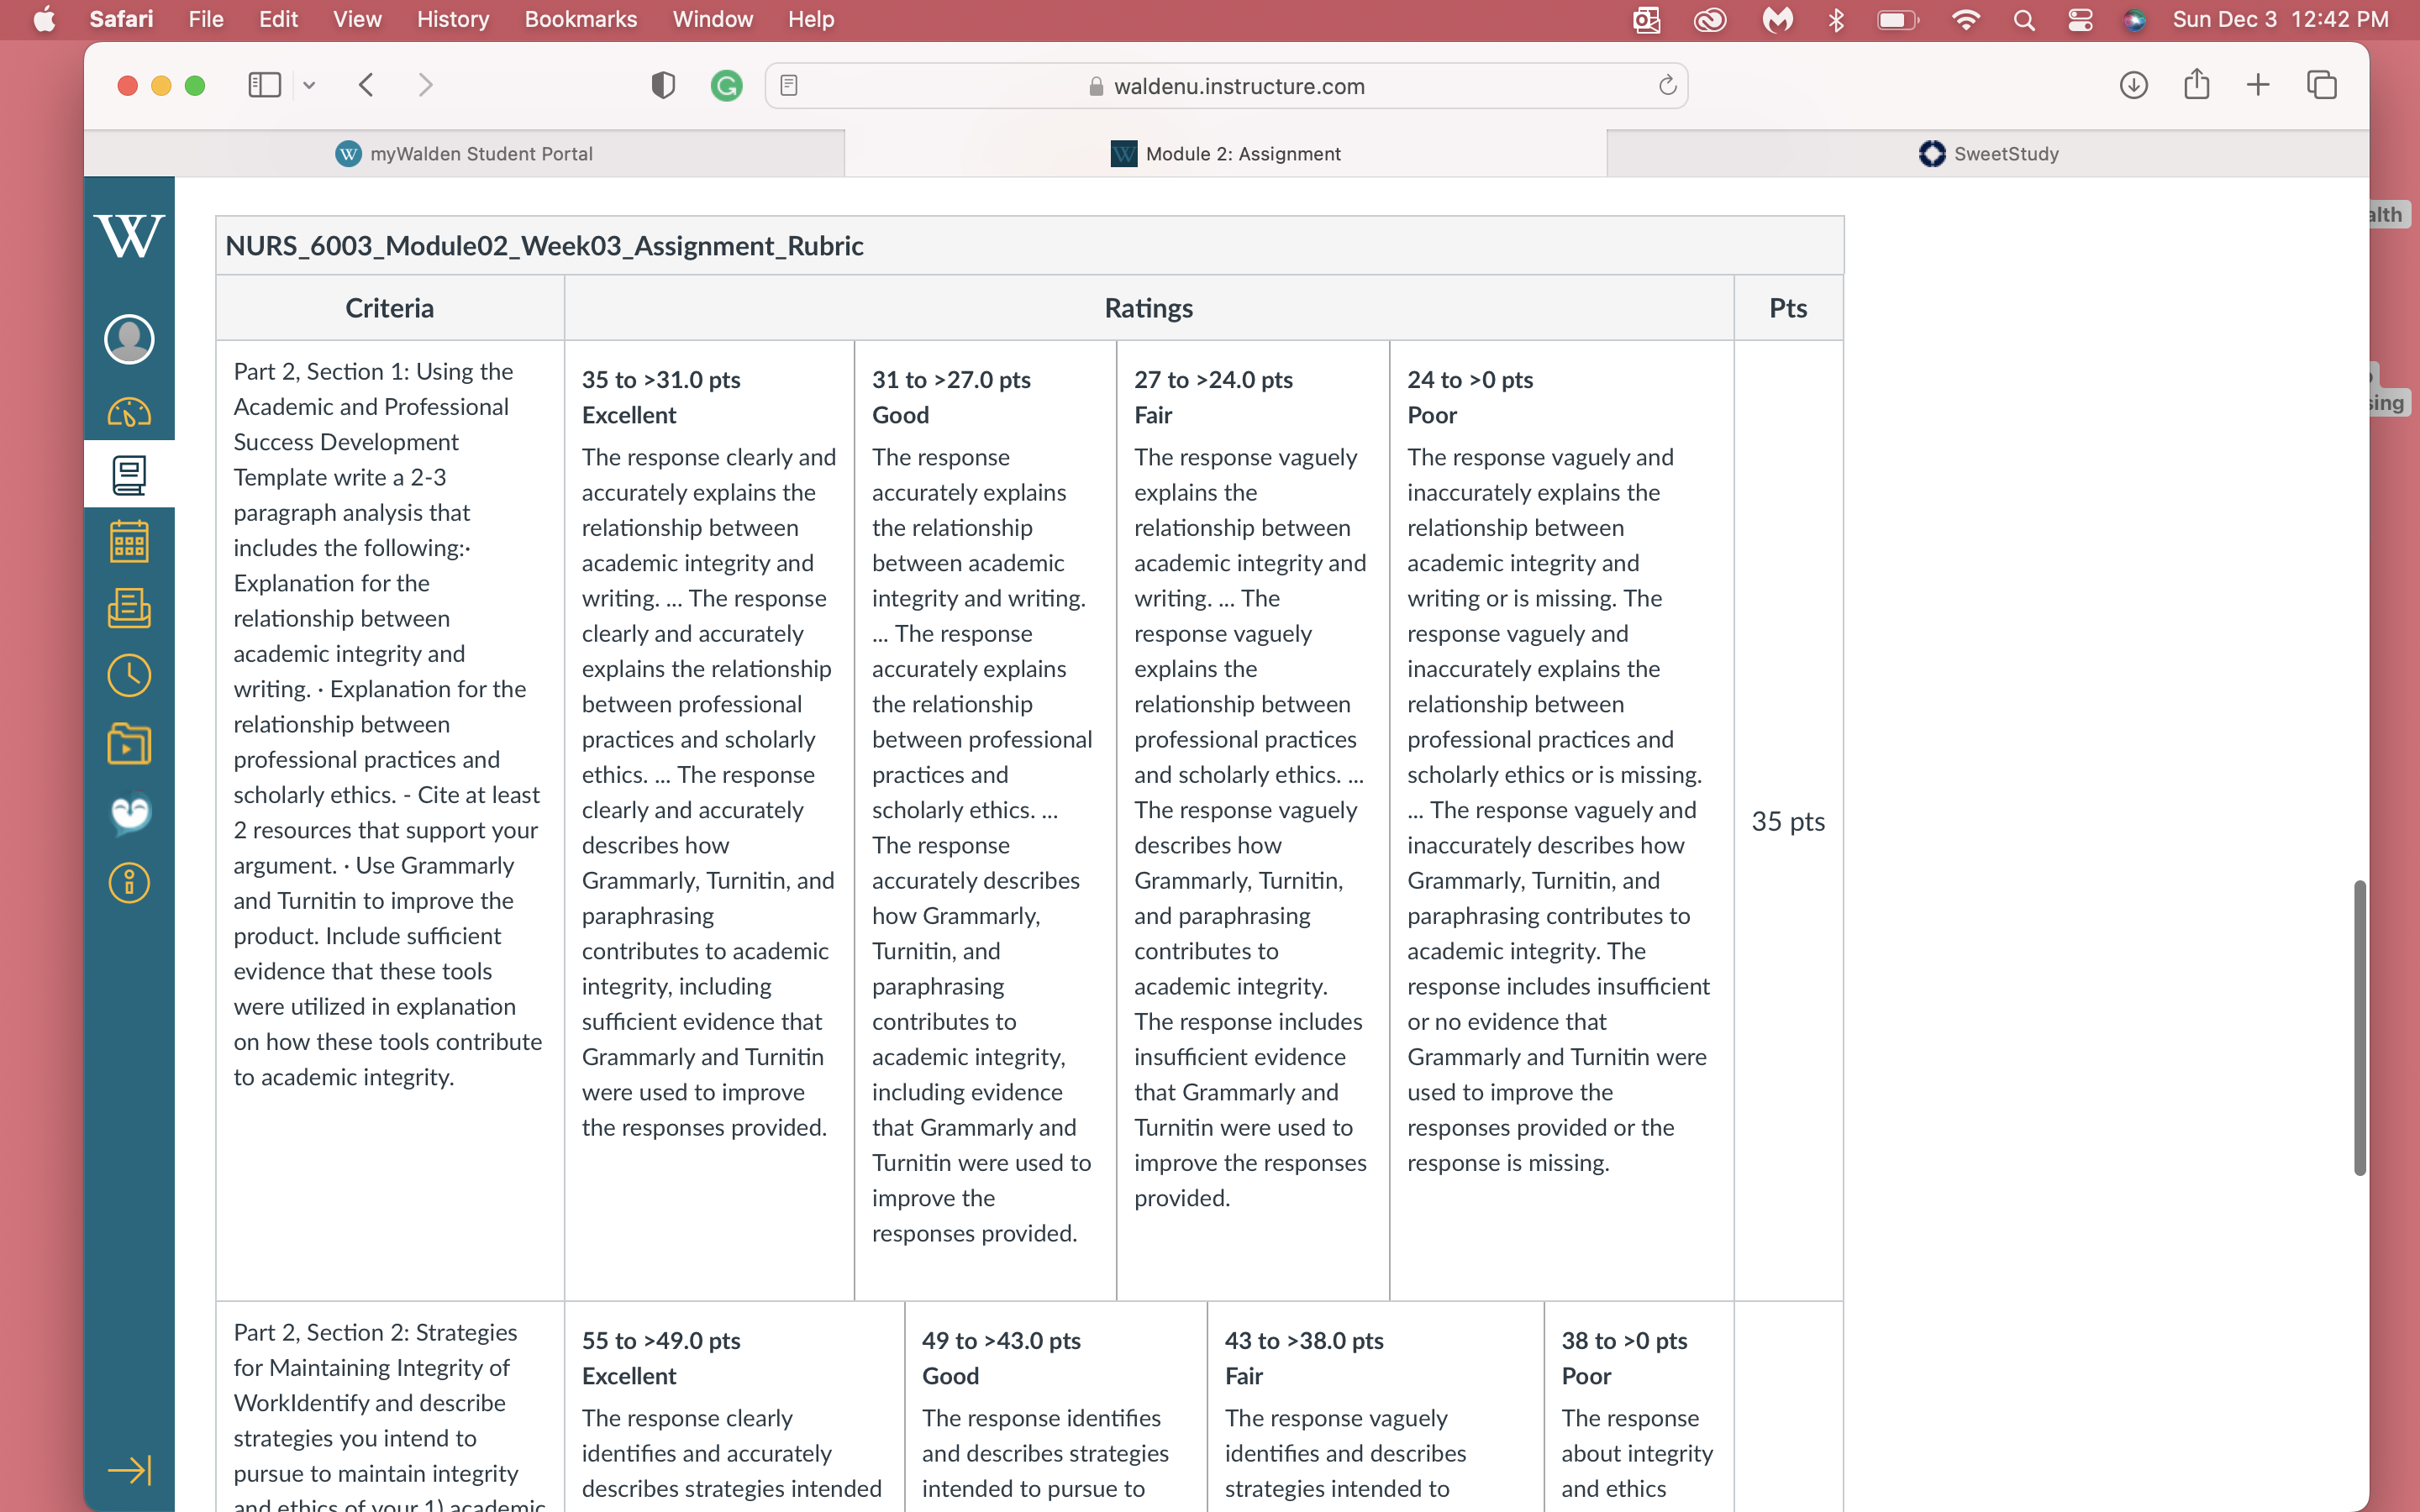2420x1512 pixels.
Task: Open the Grammarly extension icon
Action: 726,86
